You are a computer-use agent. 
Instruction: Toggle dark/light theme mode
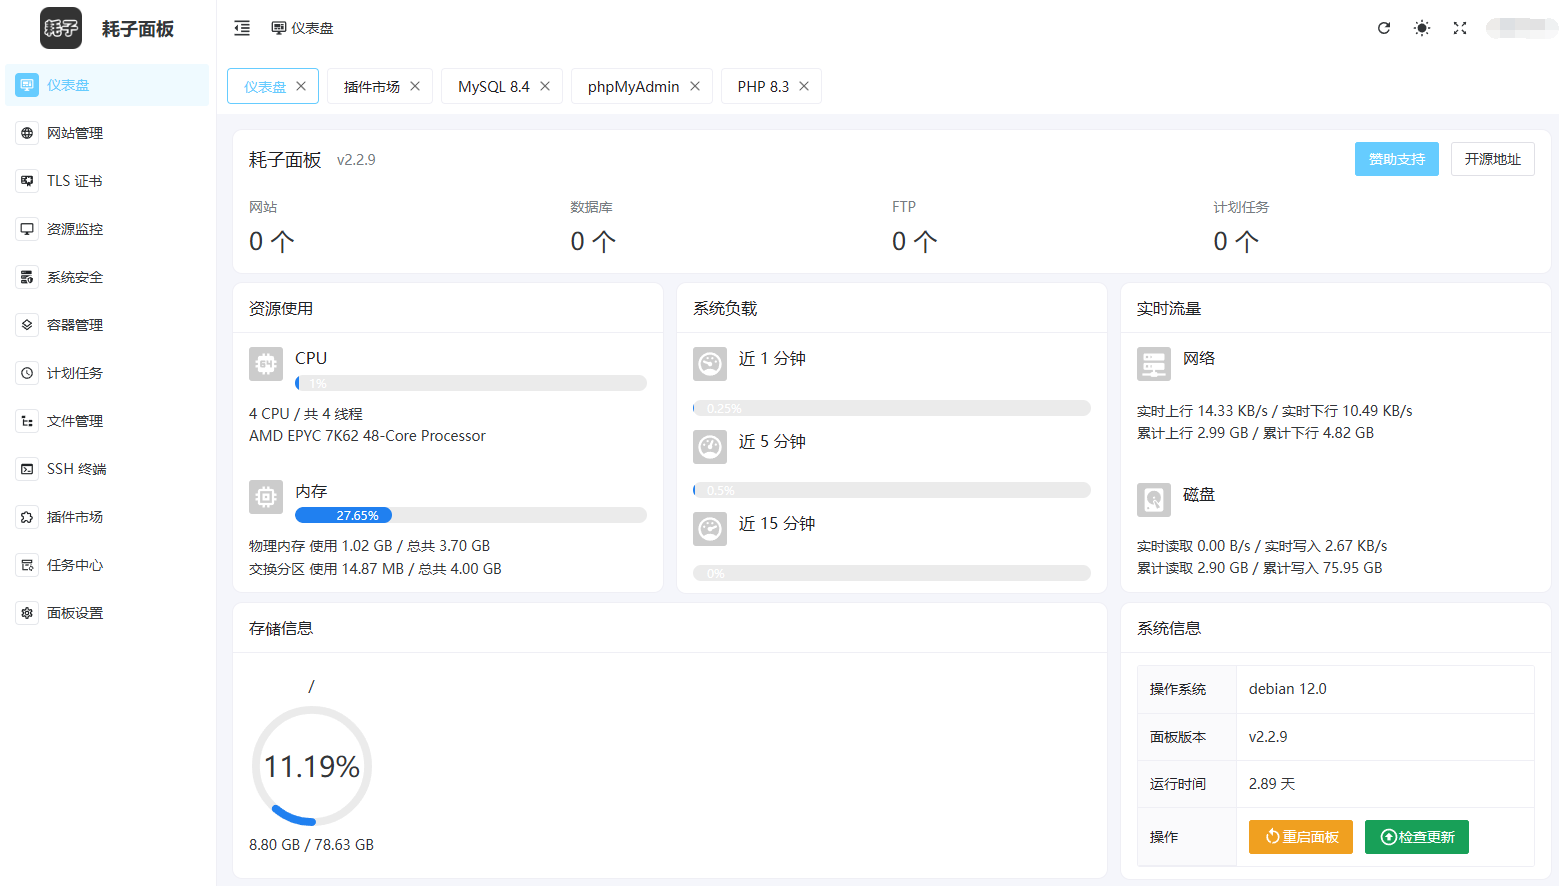point(1421,28)
